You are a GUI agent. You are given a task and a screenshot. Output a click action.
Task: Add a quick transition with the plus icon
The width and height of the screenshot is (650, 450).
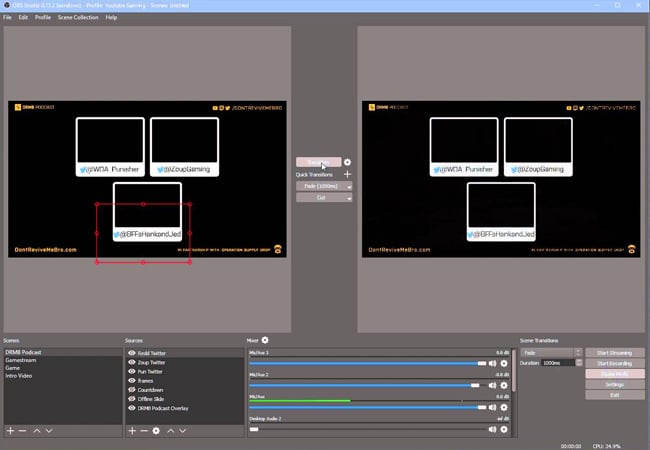[x=347, y=174]
